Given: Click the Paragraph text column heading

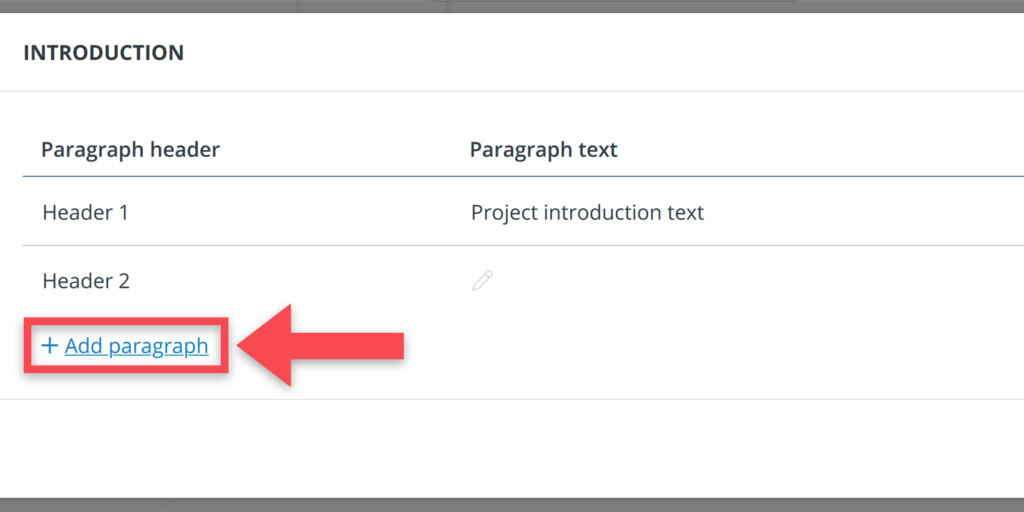Looking at the screenshot, I should point(543,150).
